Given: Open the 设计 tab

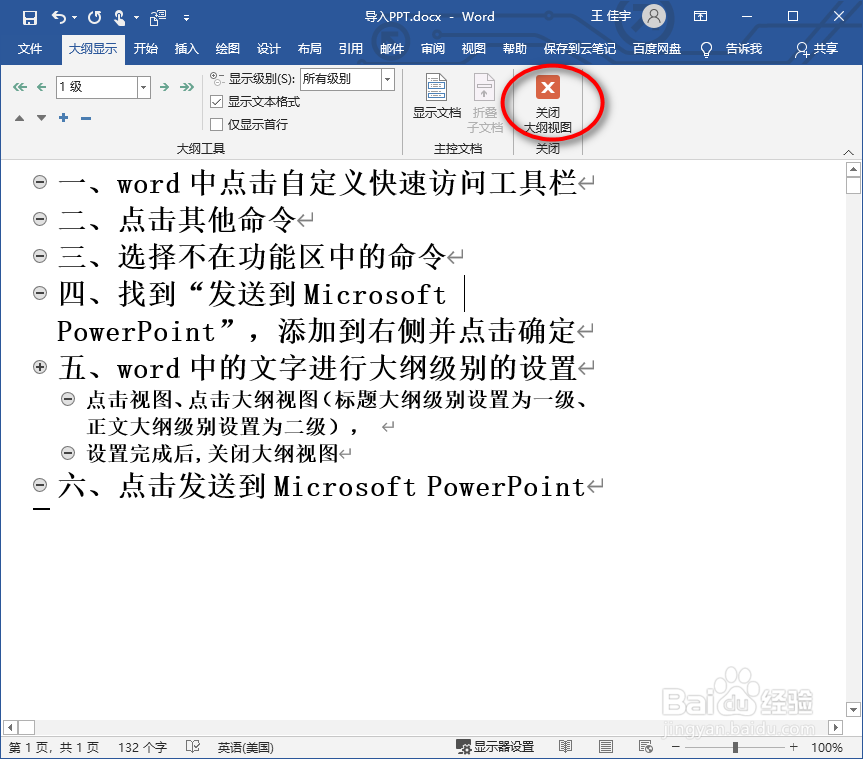Looking at the screenshot, I should [269, 49].
